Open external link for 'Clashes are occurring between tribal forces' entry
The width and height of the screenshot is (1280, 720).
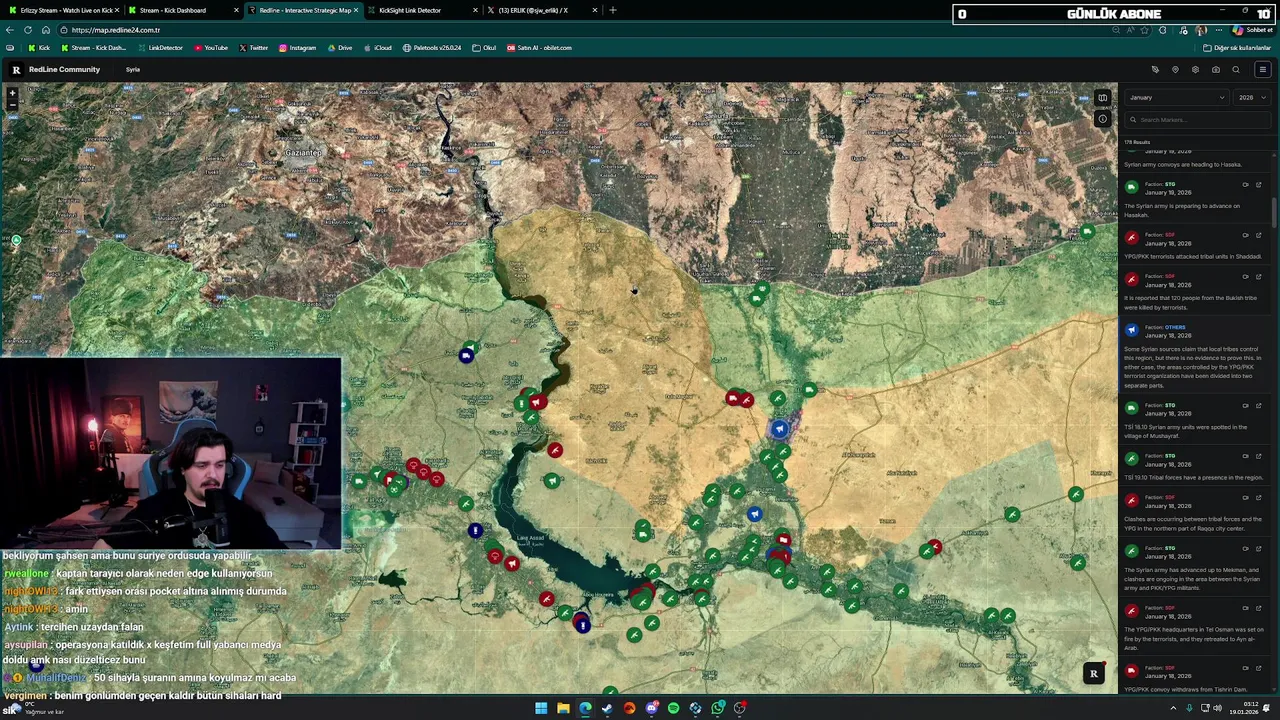(1259, 498)
